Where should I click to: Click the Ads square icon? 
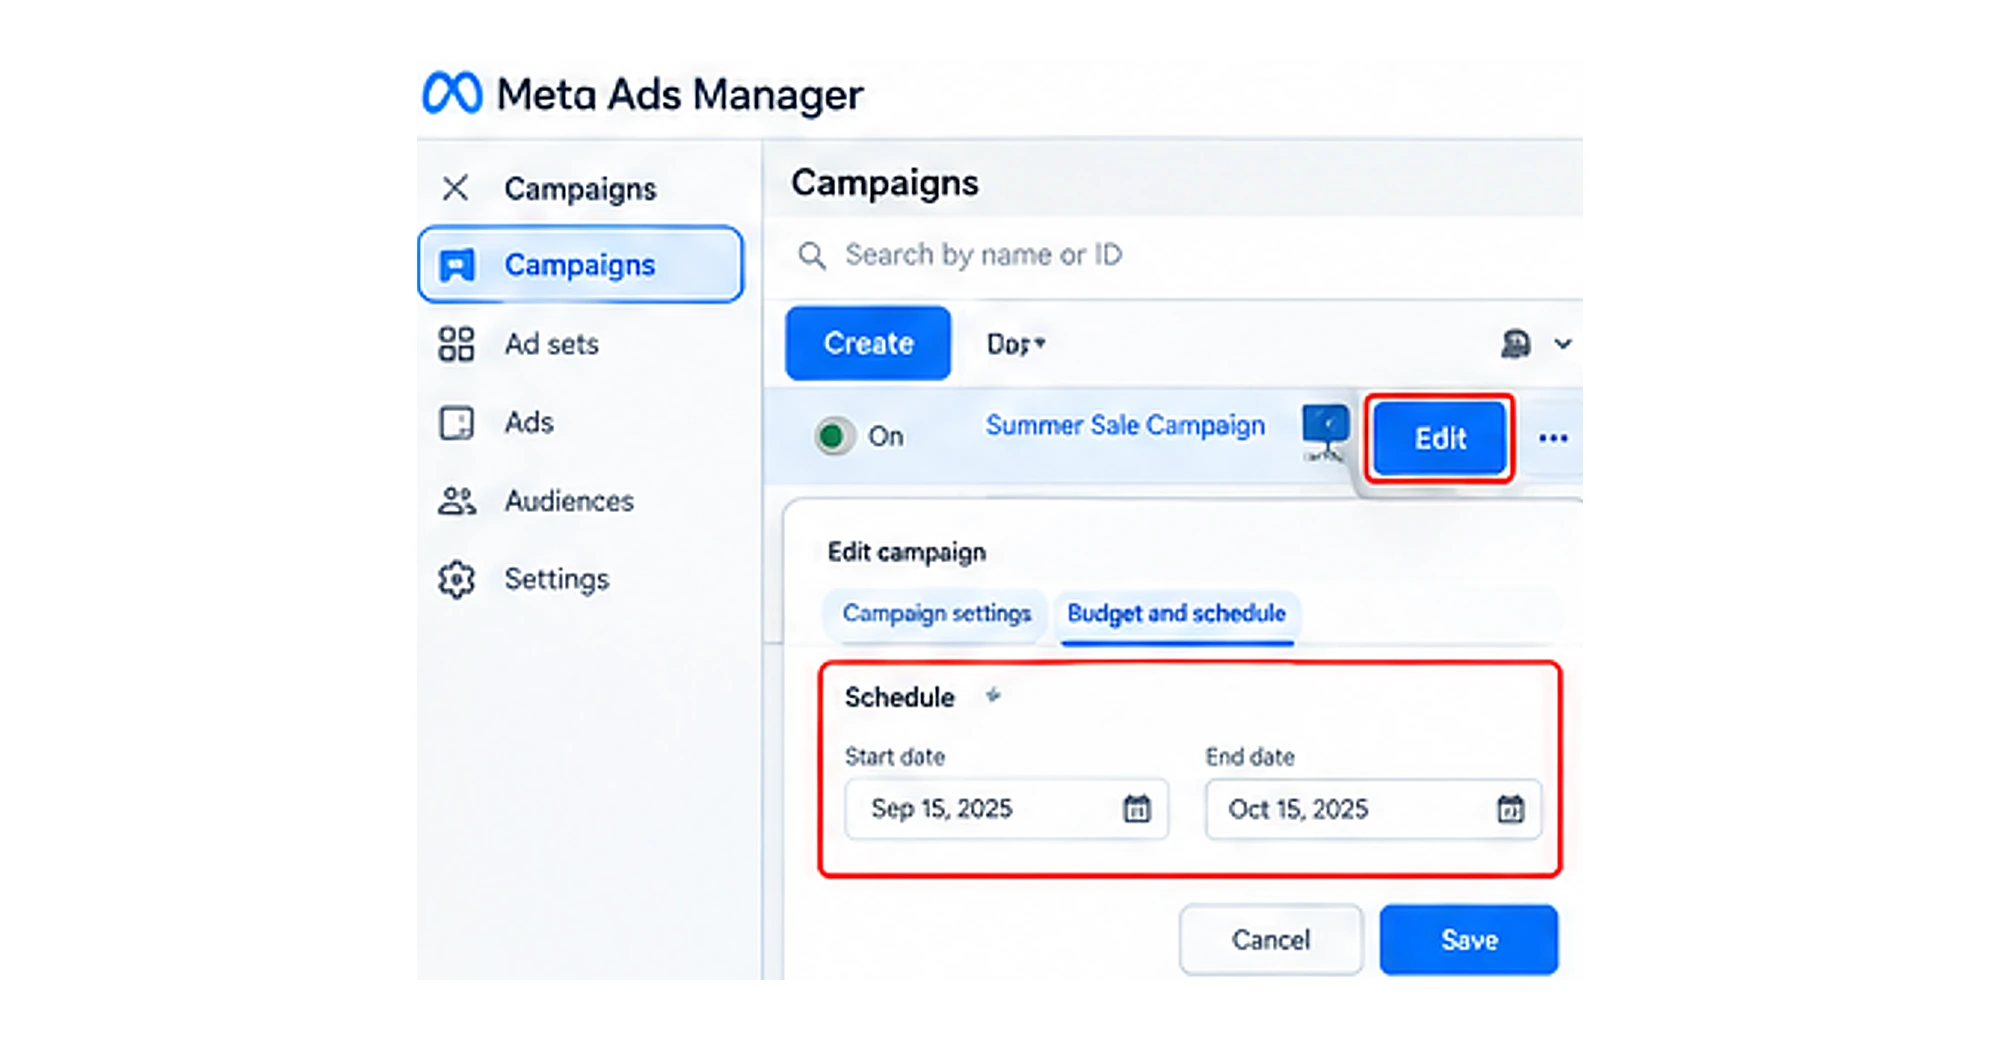[x=456, y=422]
